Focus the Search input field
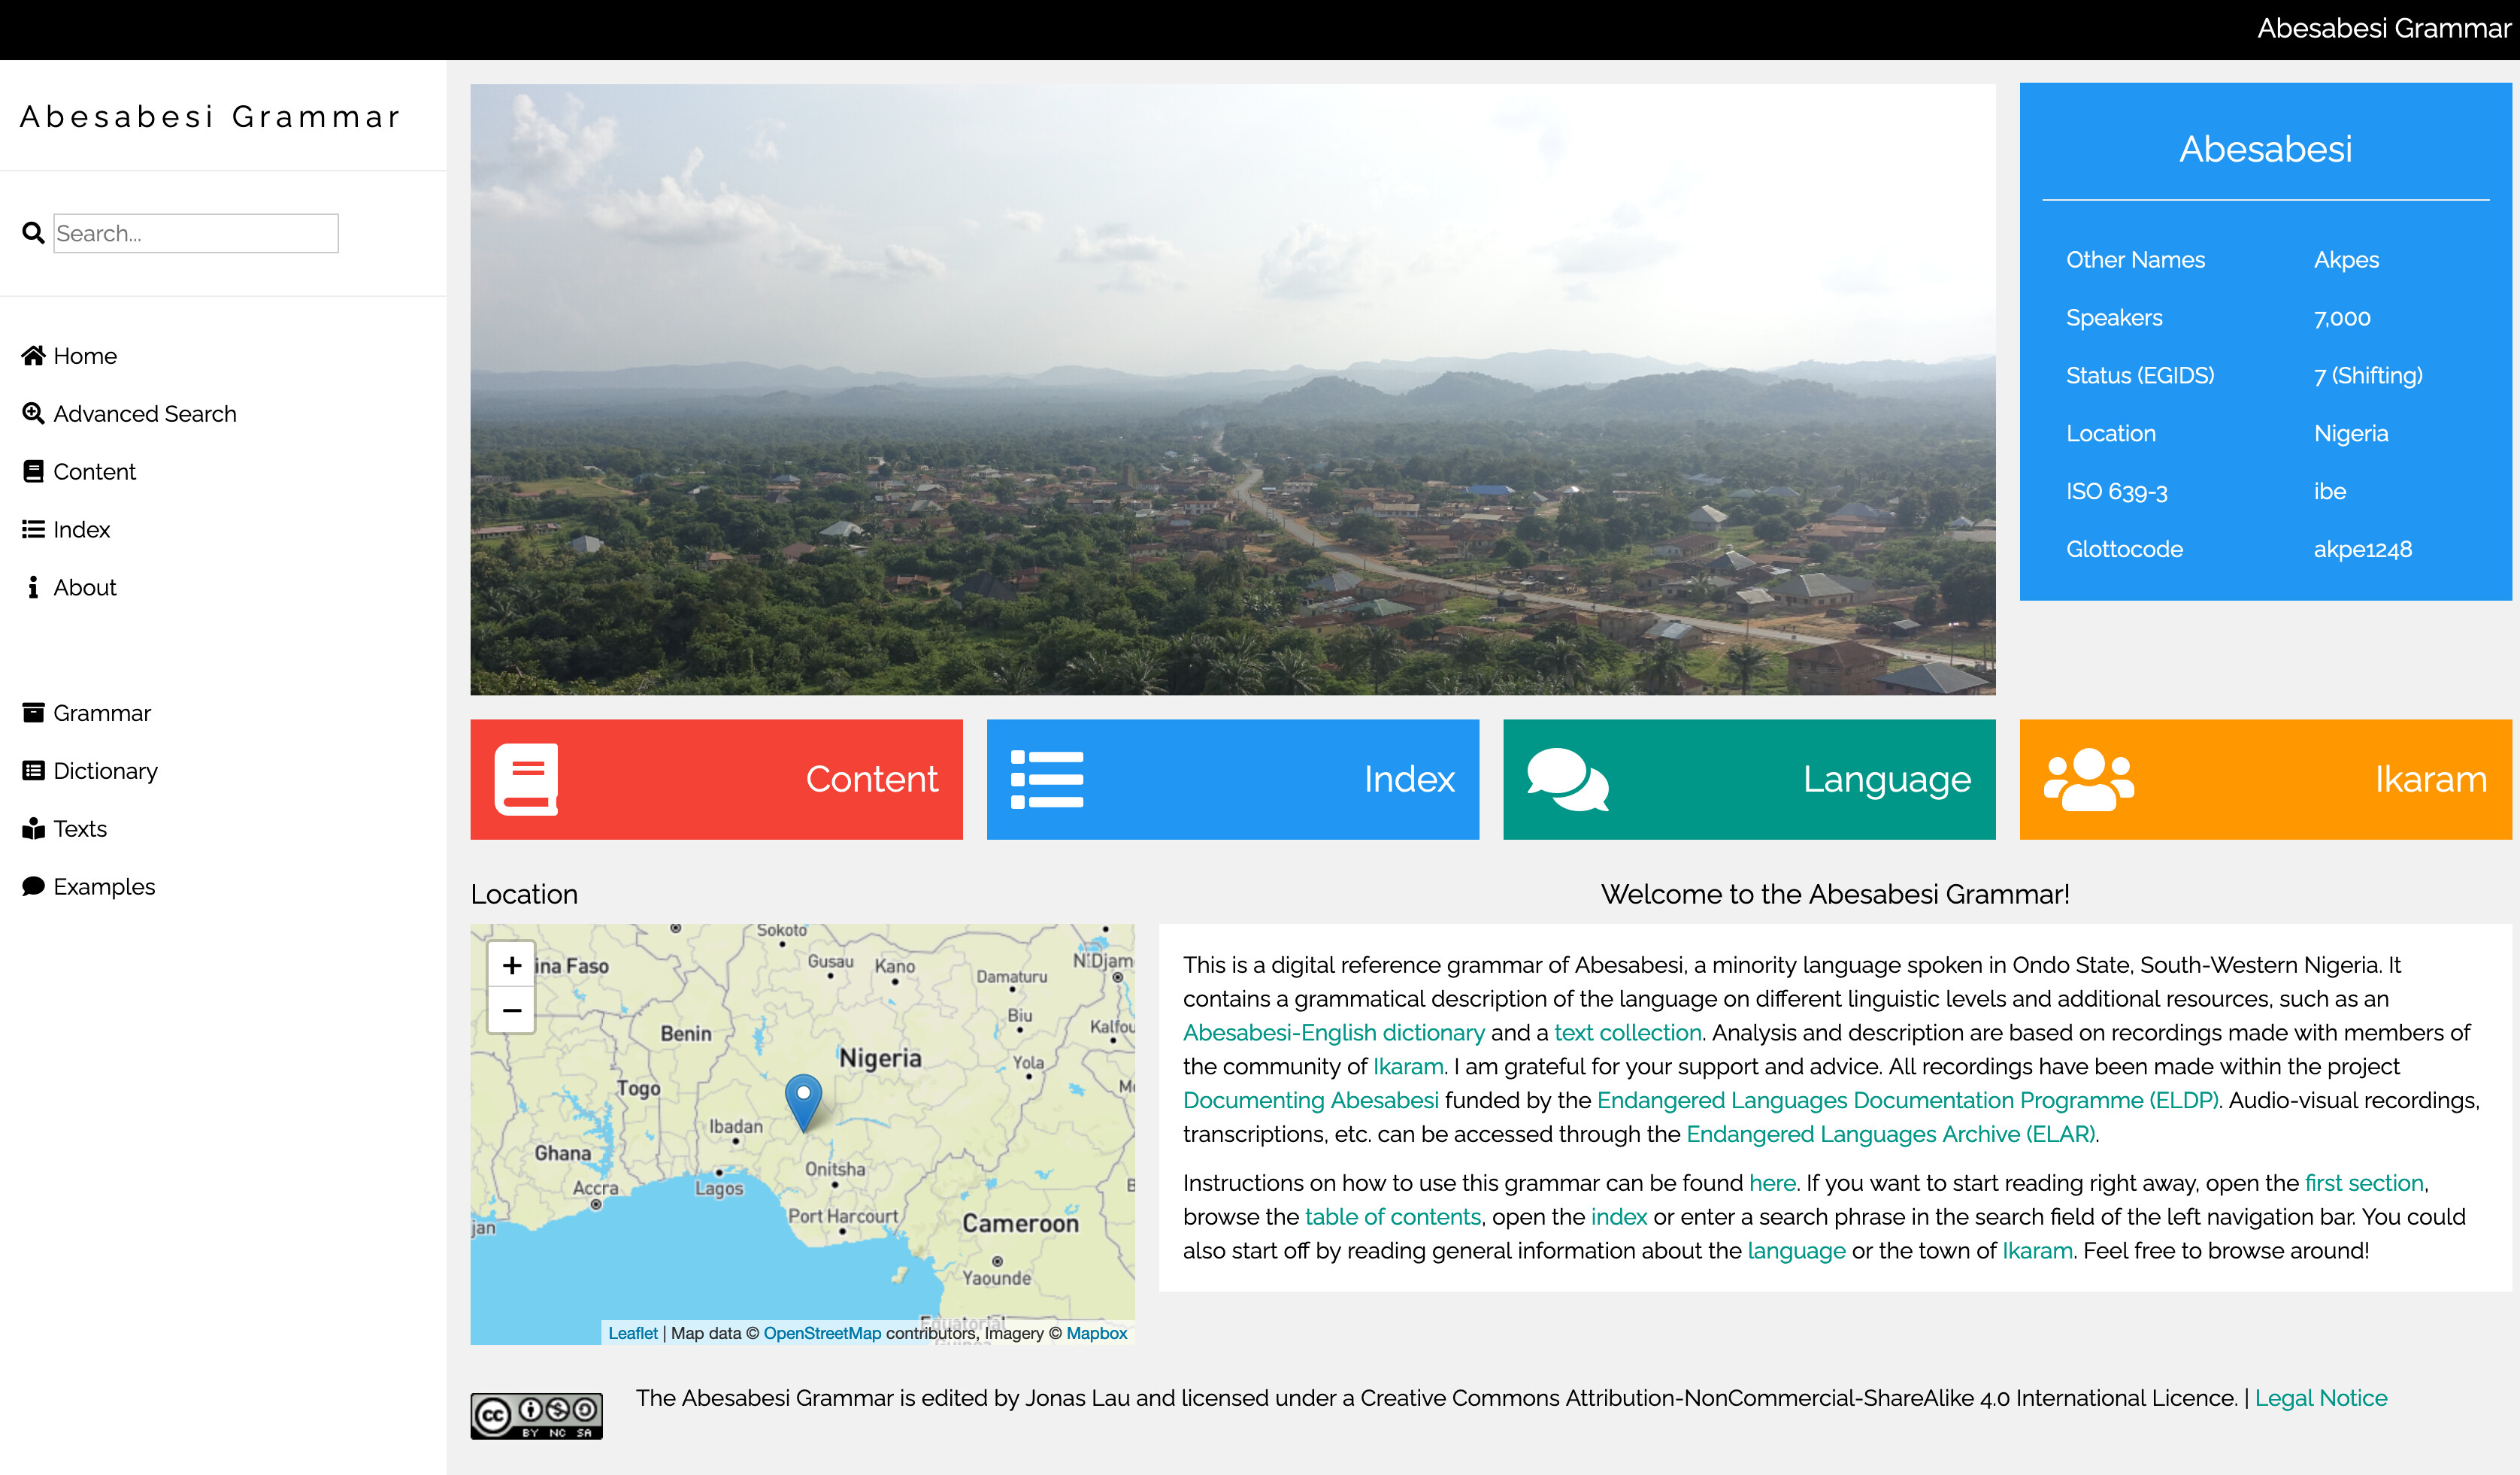This screenshot has width=2520, height=1475. (196, 233)
